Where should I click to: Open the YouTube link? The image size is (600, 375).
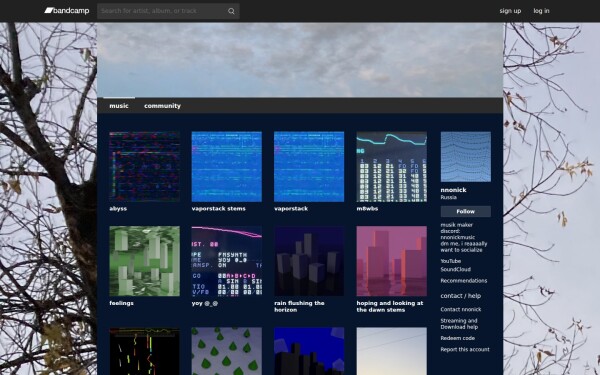(450, 261)
